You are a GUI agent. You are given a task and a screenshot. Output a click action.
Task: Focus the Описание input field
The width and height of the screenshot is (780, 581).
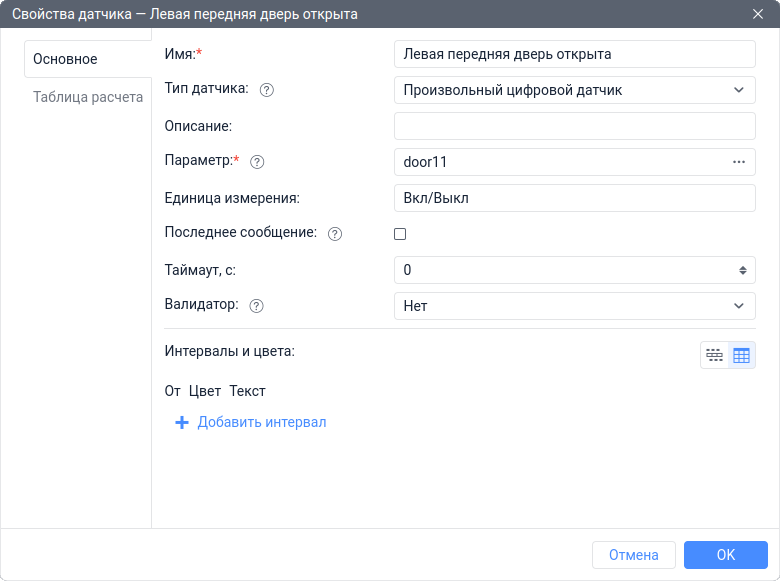[x=575, y=126]
